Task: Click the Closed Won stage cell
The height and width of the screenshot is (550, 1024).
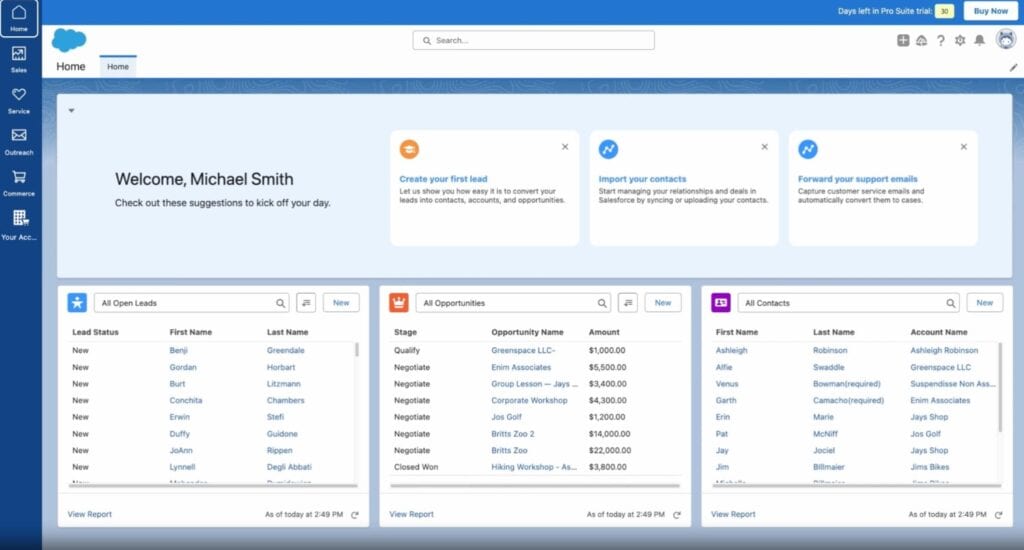Action: 416,467
